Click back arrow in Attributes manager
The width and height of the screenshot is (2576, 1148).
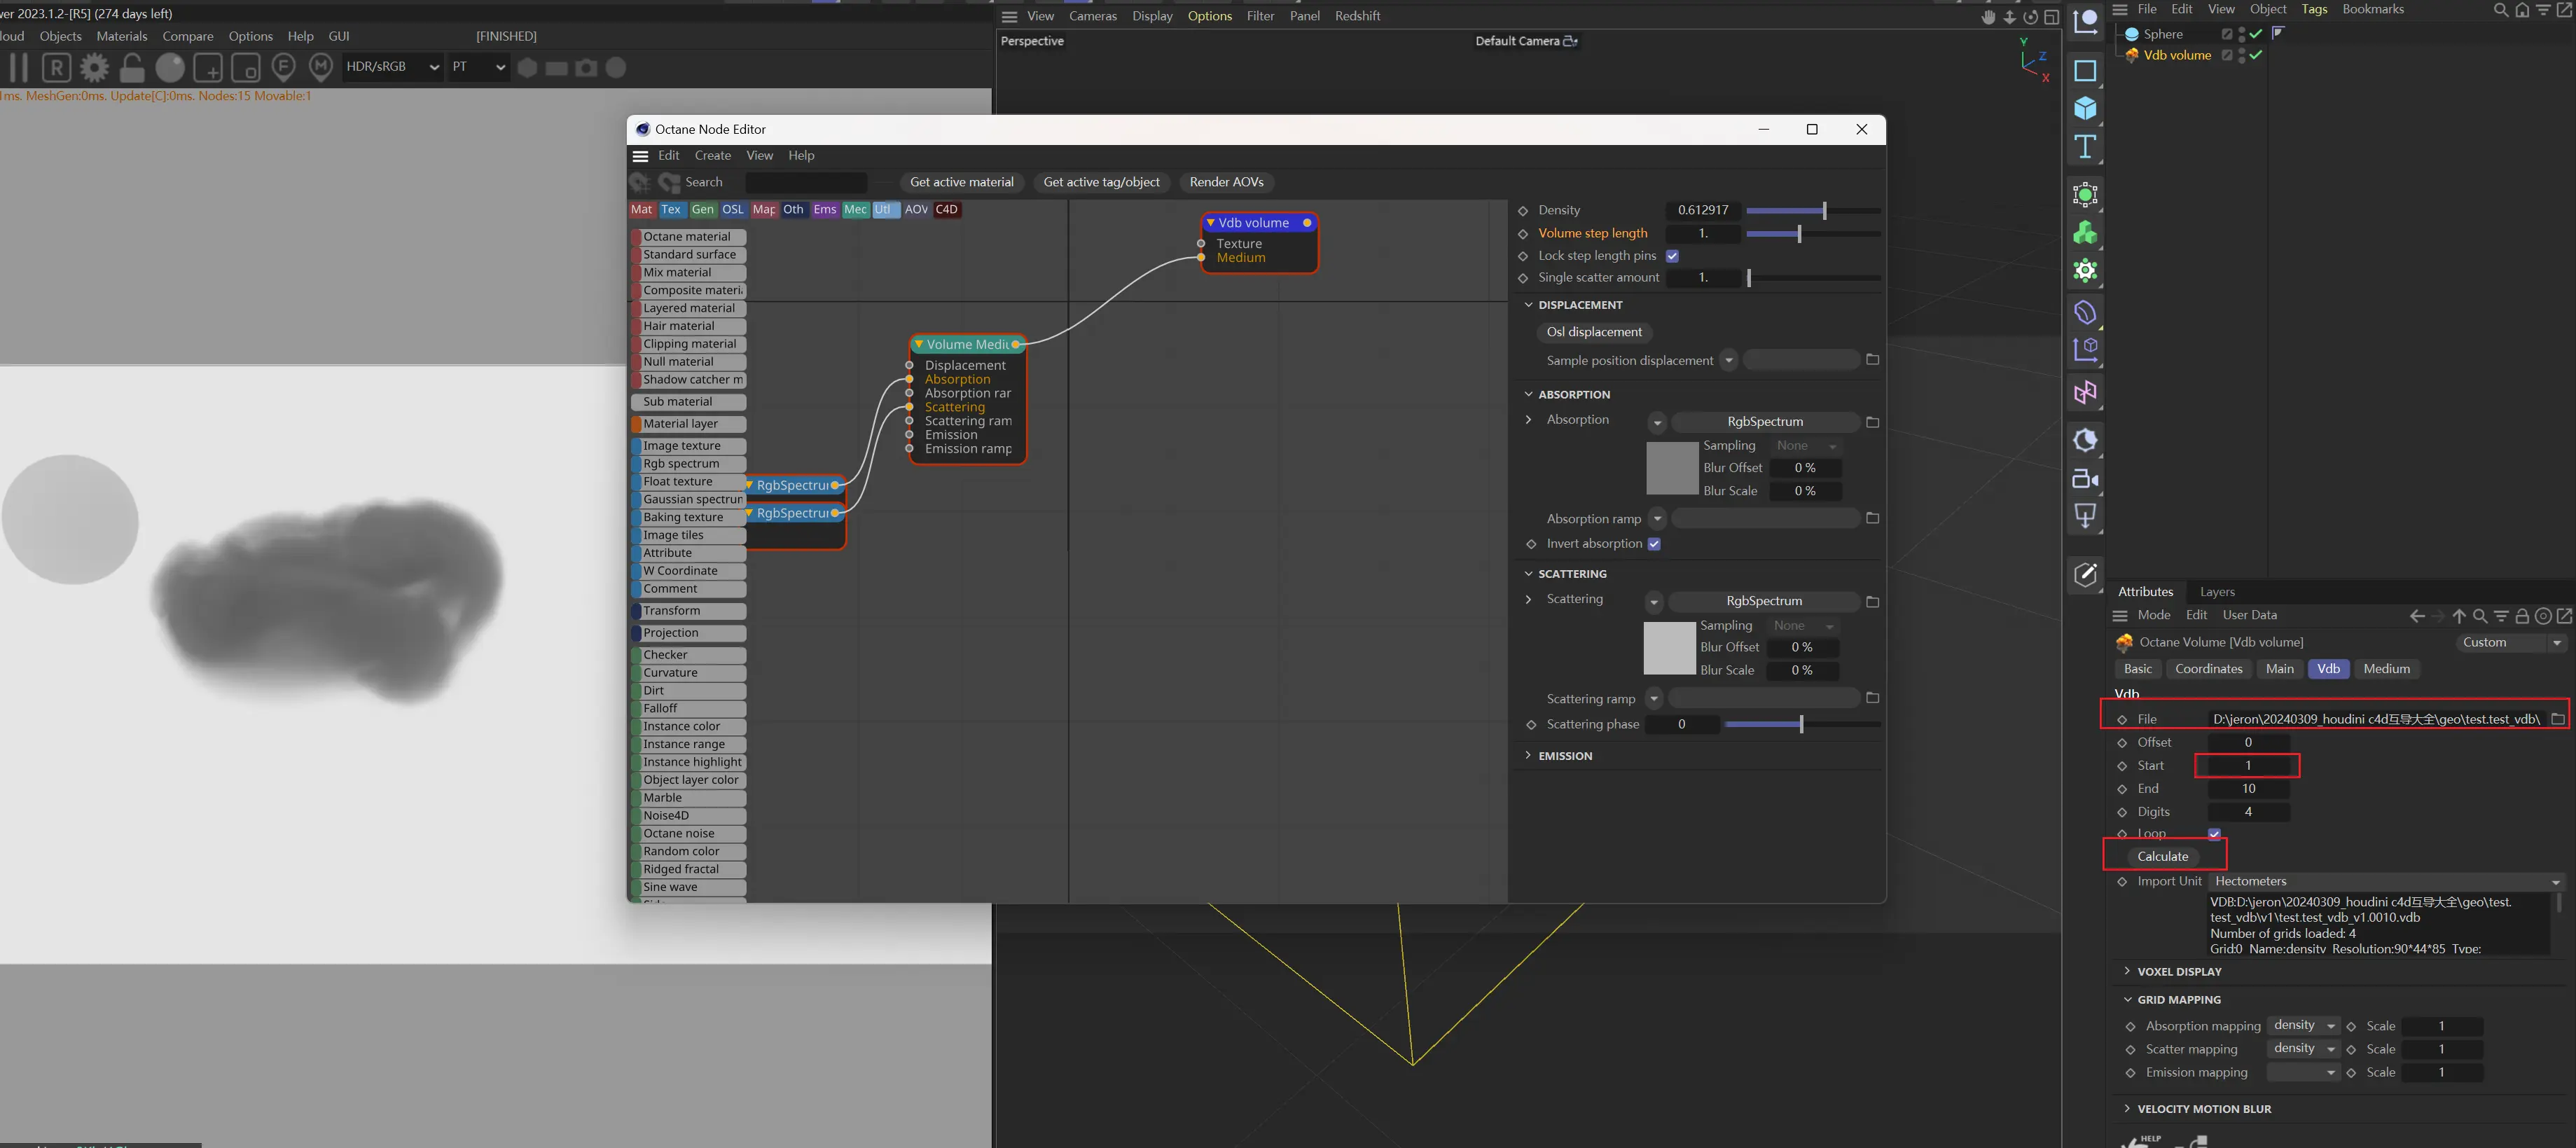(2417, 616)
